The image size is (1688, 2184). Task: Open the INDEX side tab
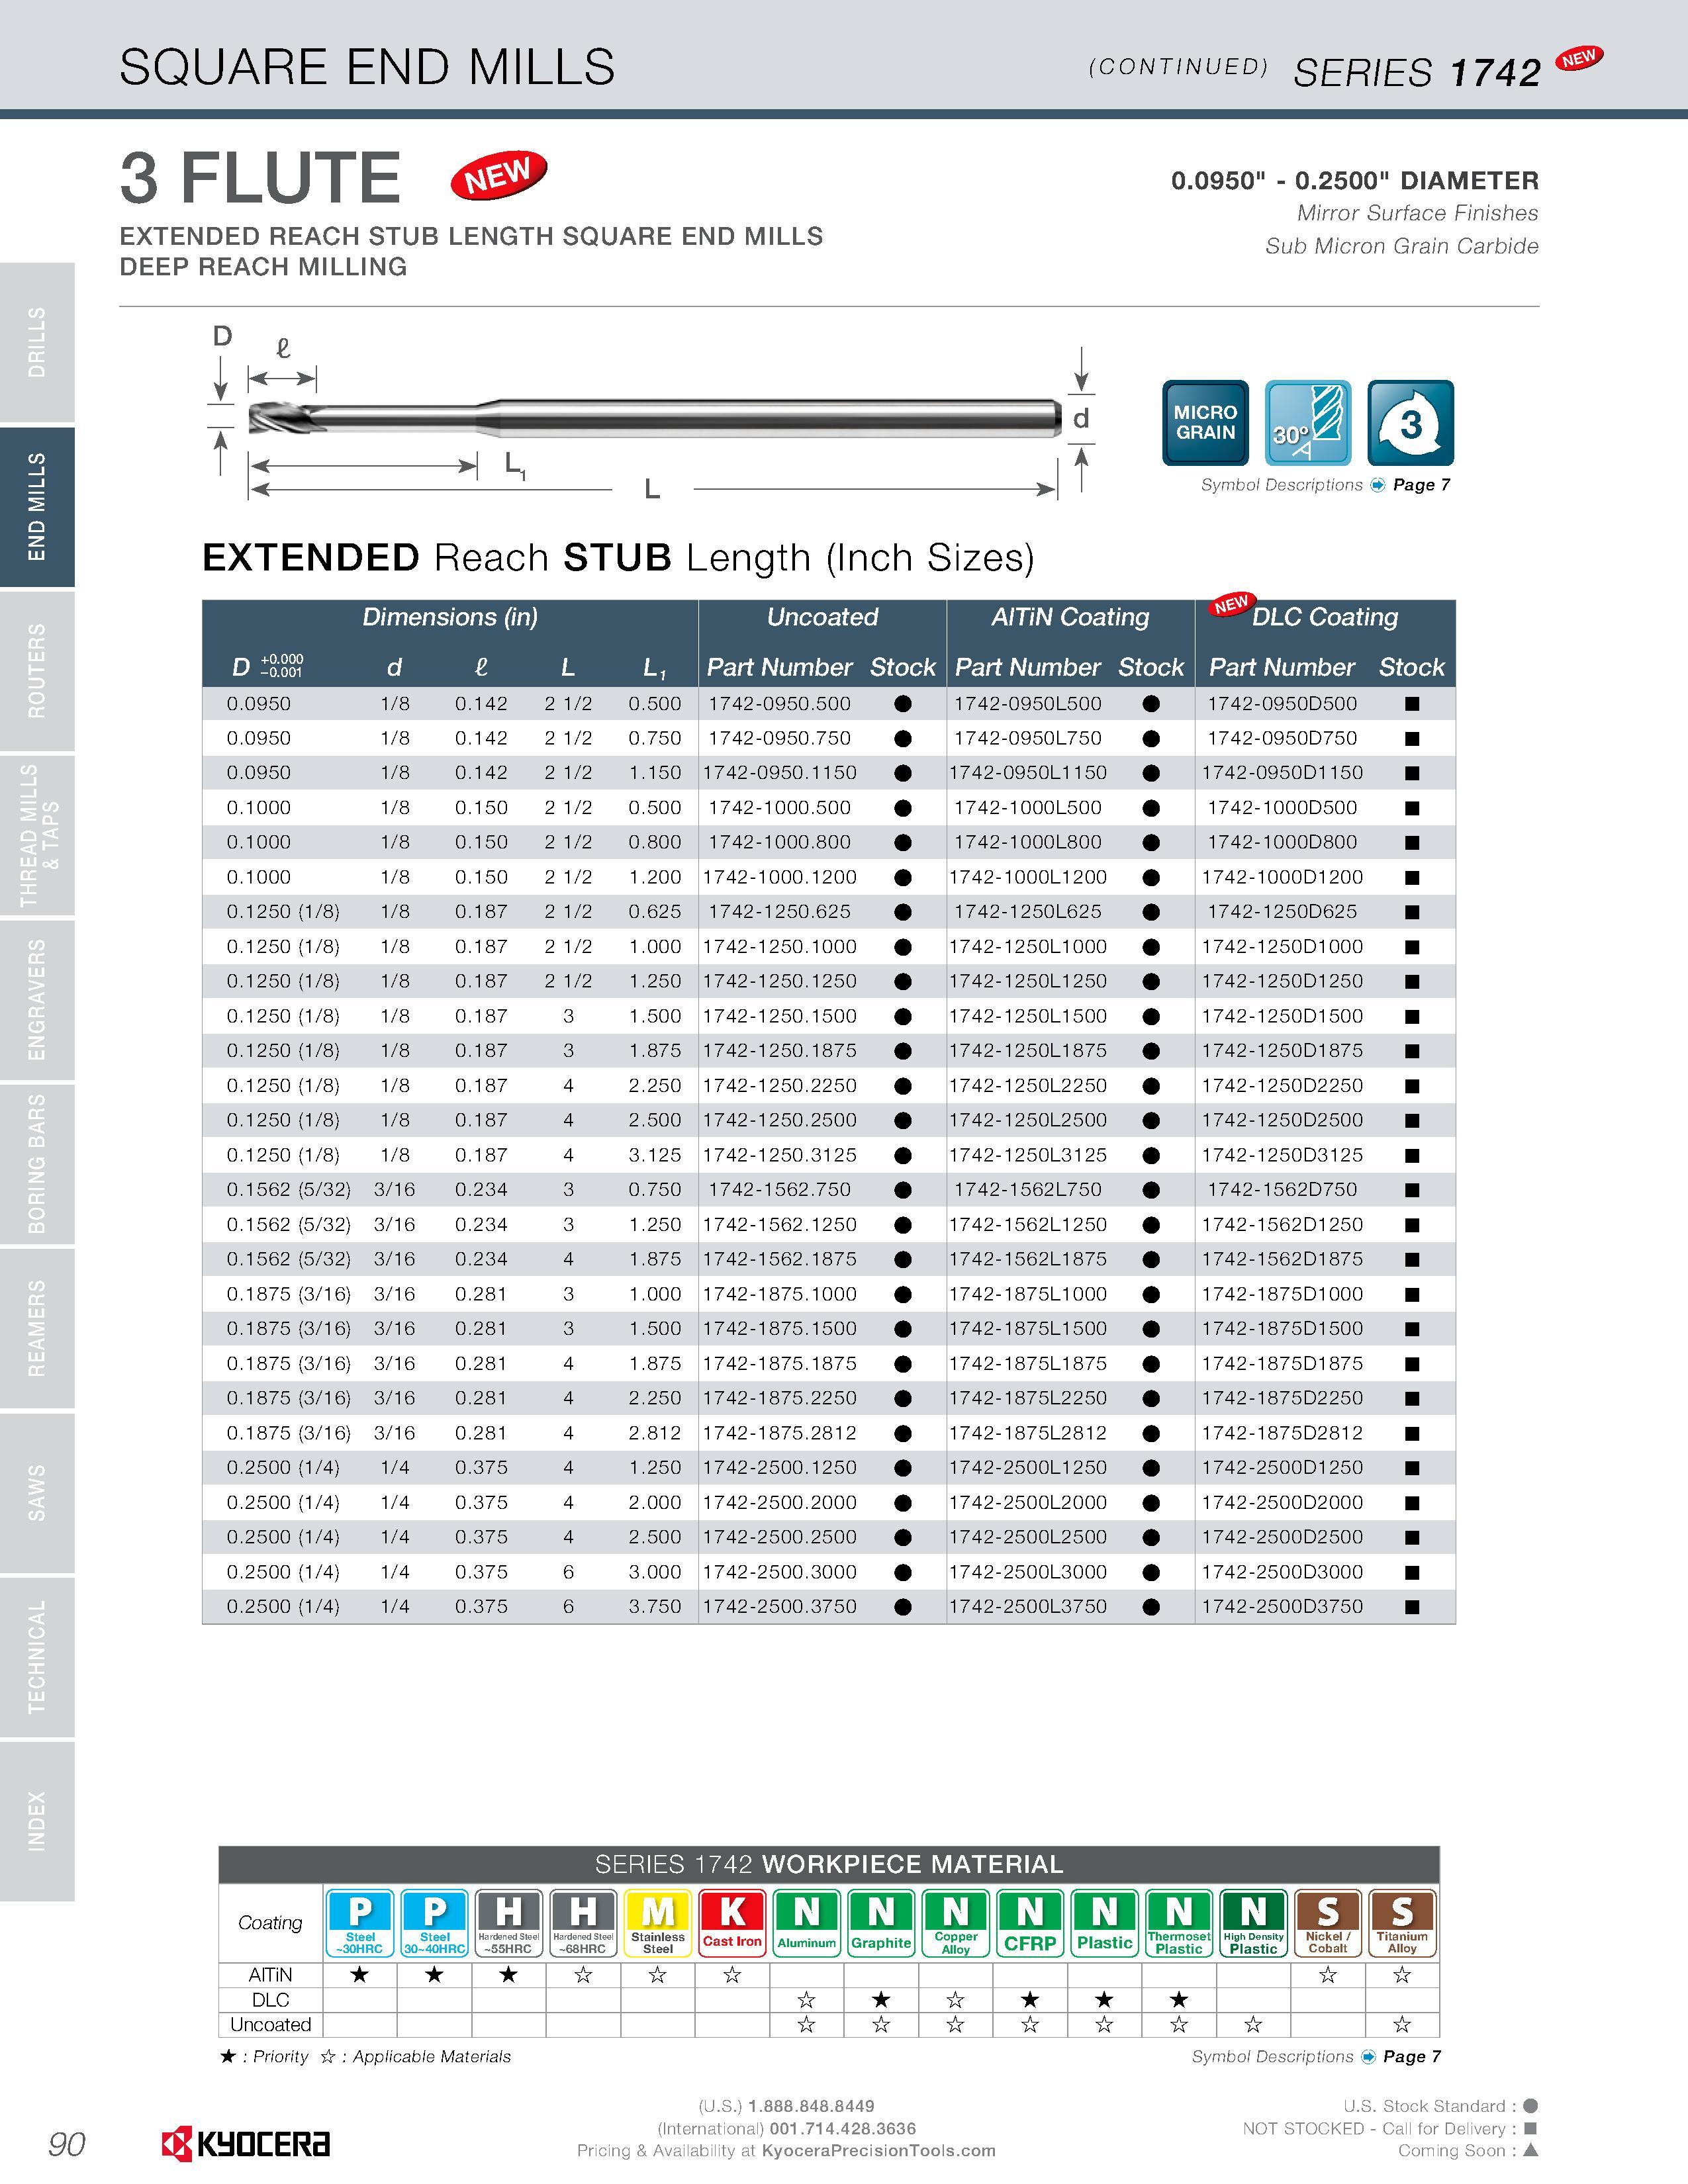pos(37,1821)
